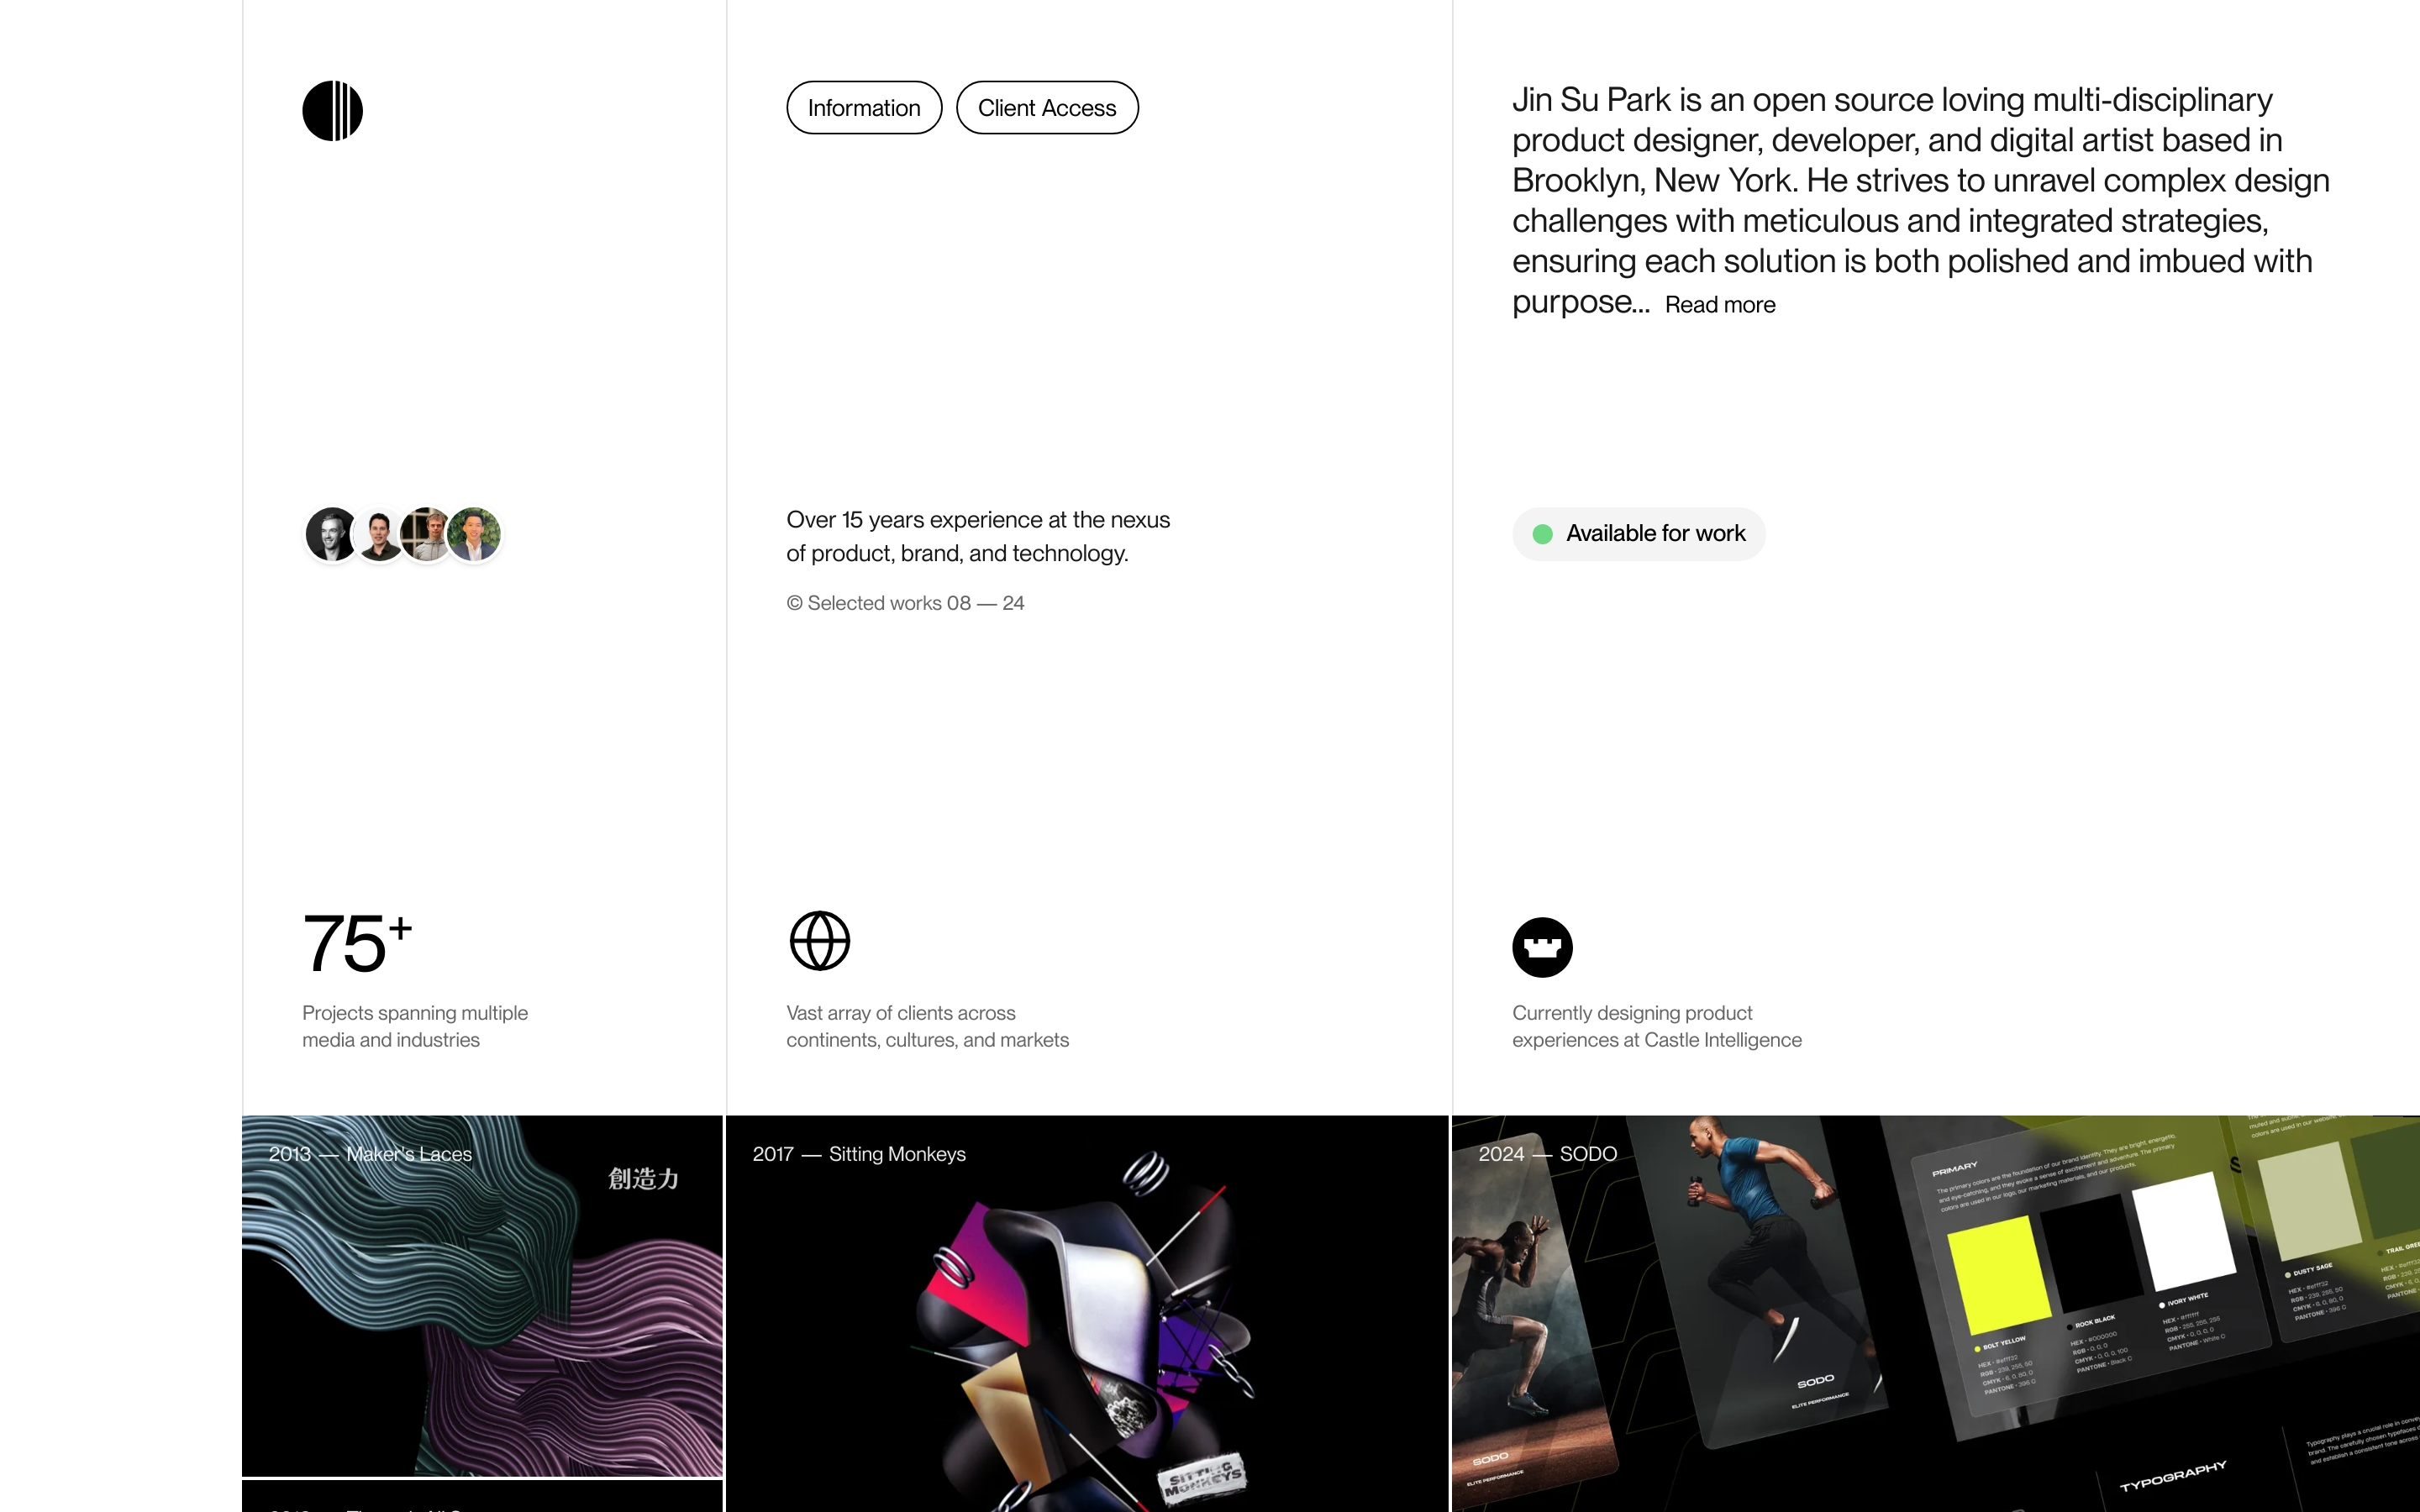Viewport: 2420px width, 1512px height.
Task: Click the Selected works 08 — 24 text
Action: click(x=905, y=603)
